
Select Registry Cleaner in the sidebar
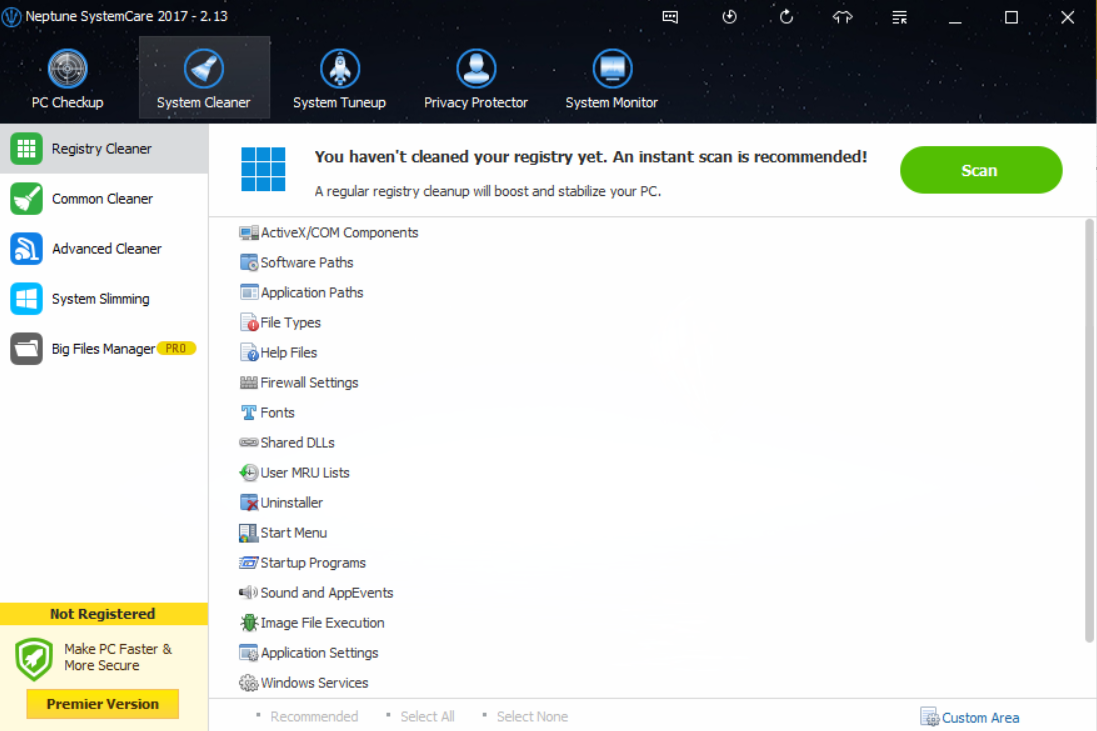pyautogui.click(x=104, y=149)
